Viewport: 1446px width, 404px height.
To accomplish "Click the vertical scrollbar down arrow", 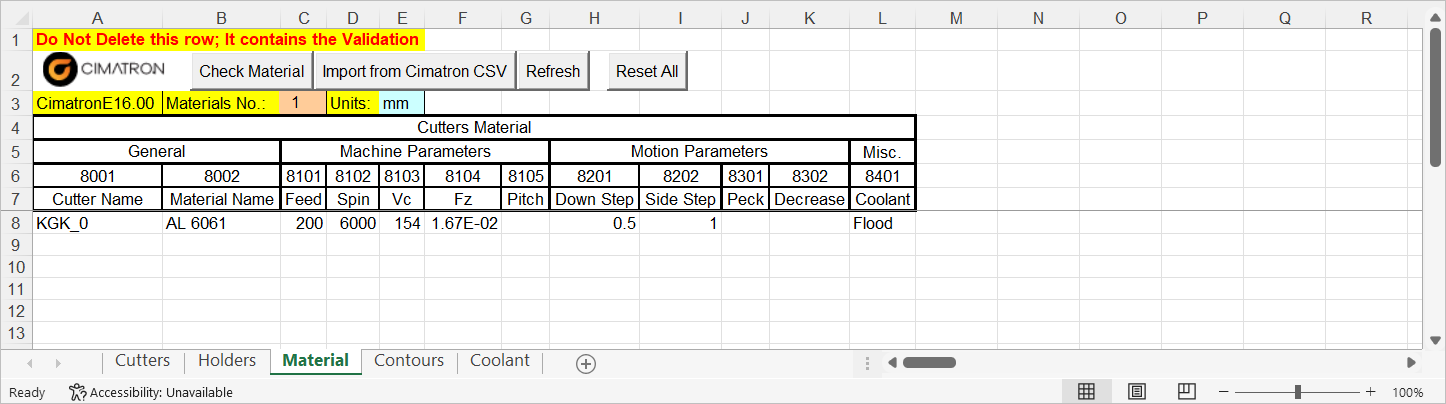I will 1436,338.
